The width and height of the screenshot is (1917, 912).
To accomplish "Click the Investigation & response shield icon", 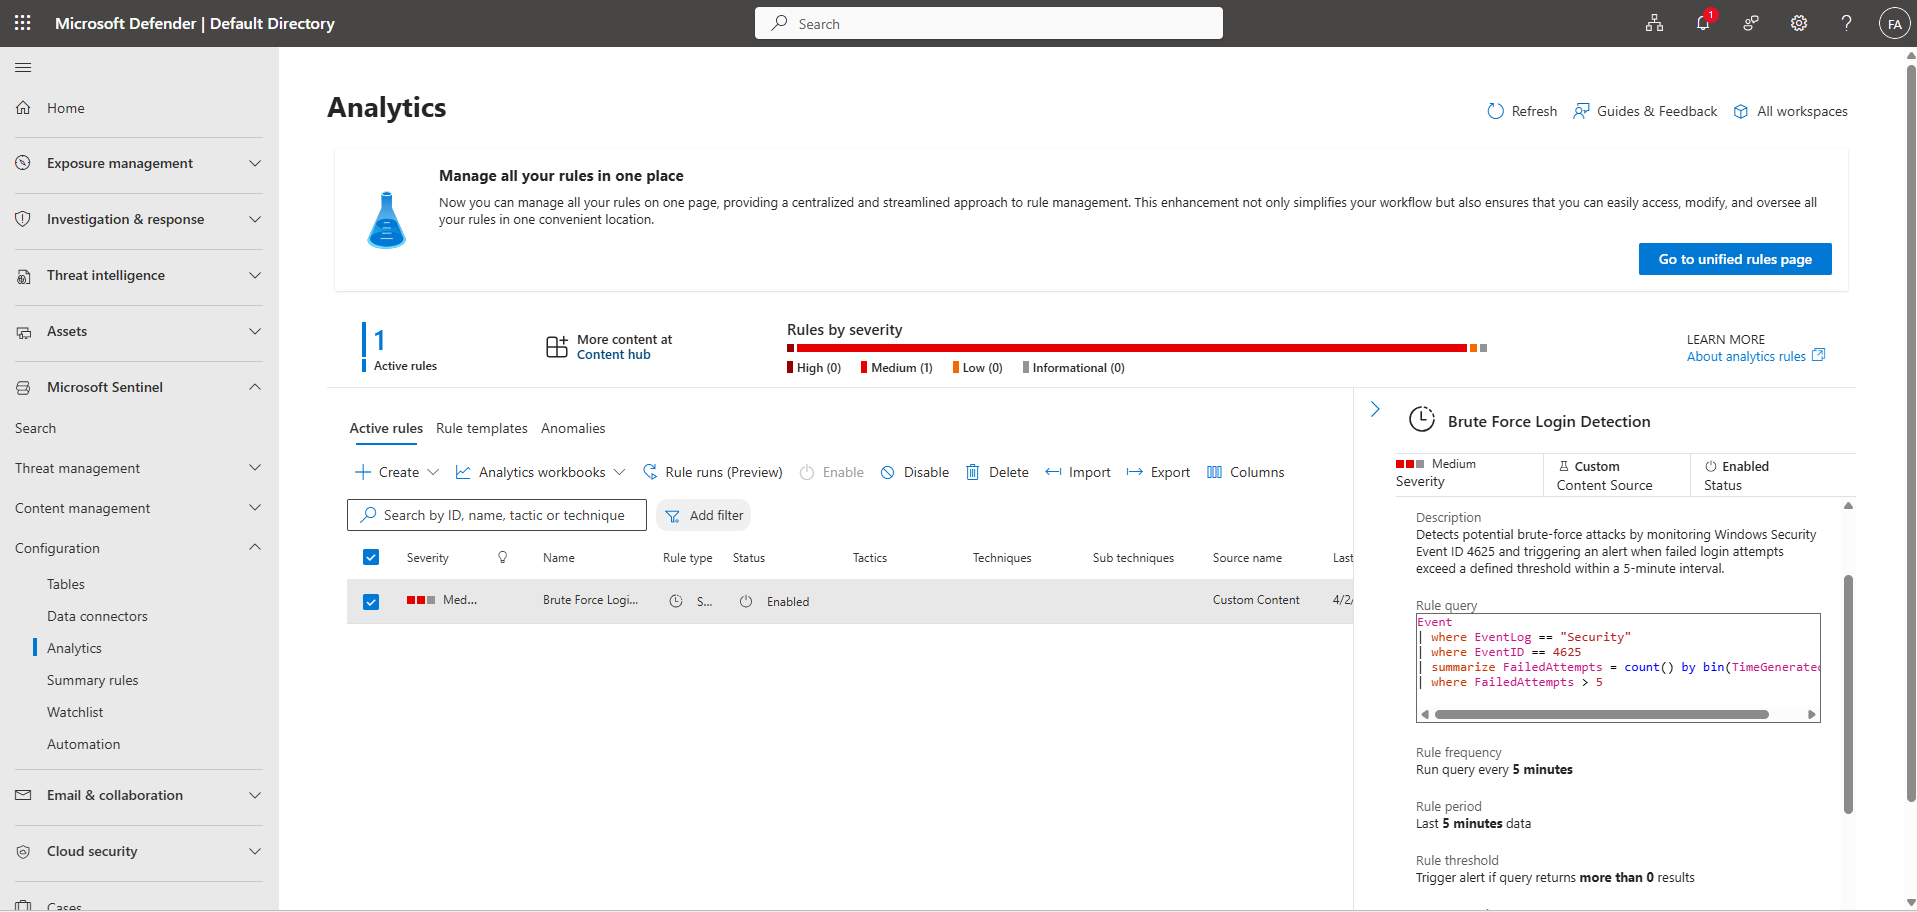I will 23,219.
